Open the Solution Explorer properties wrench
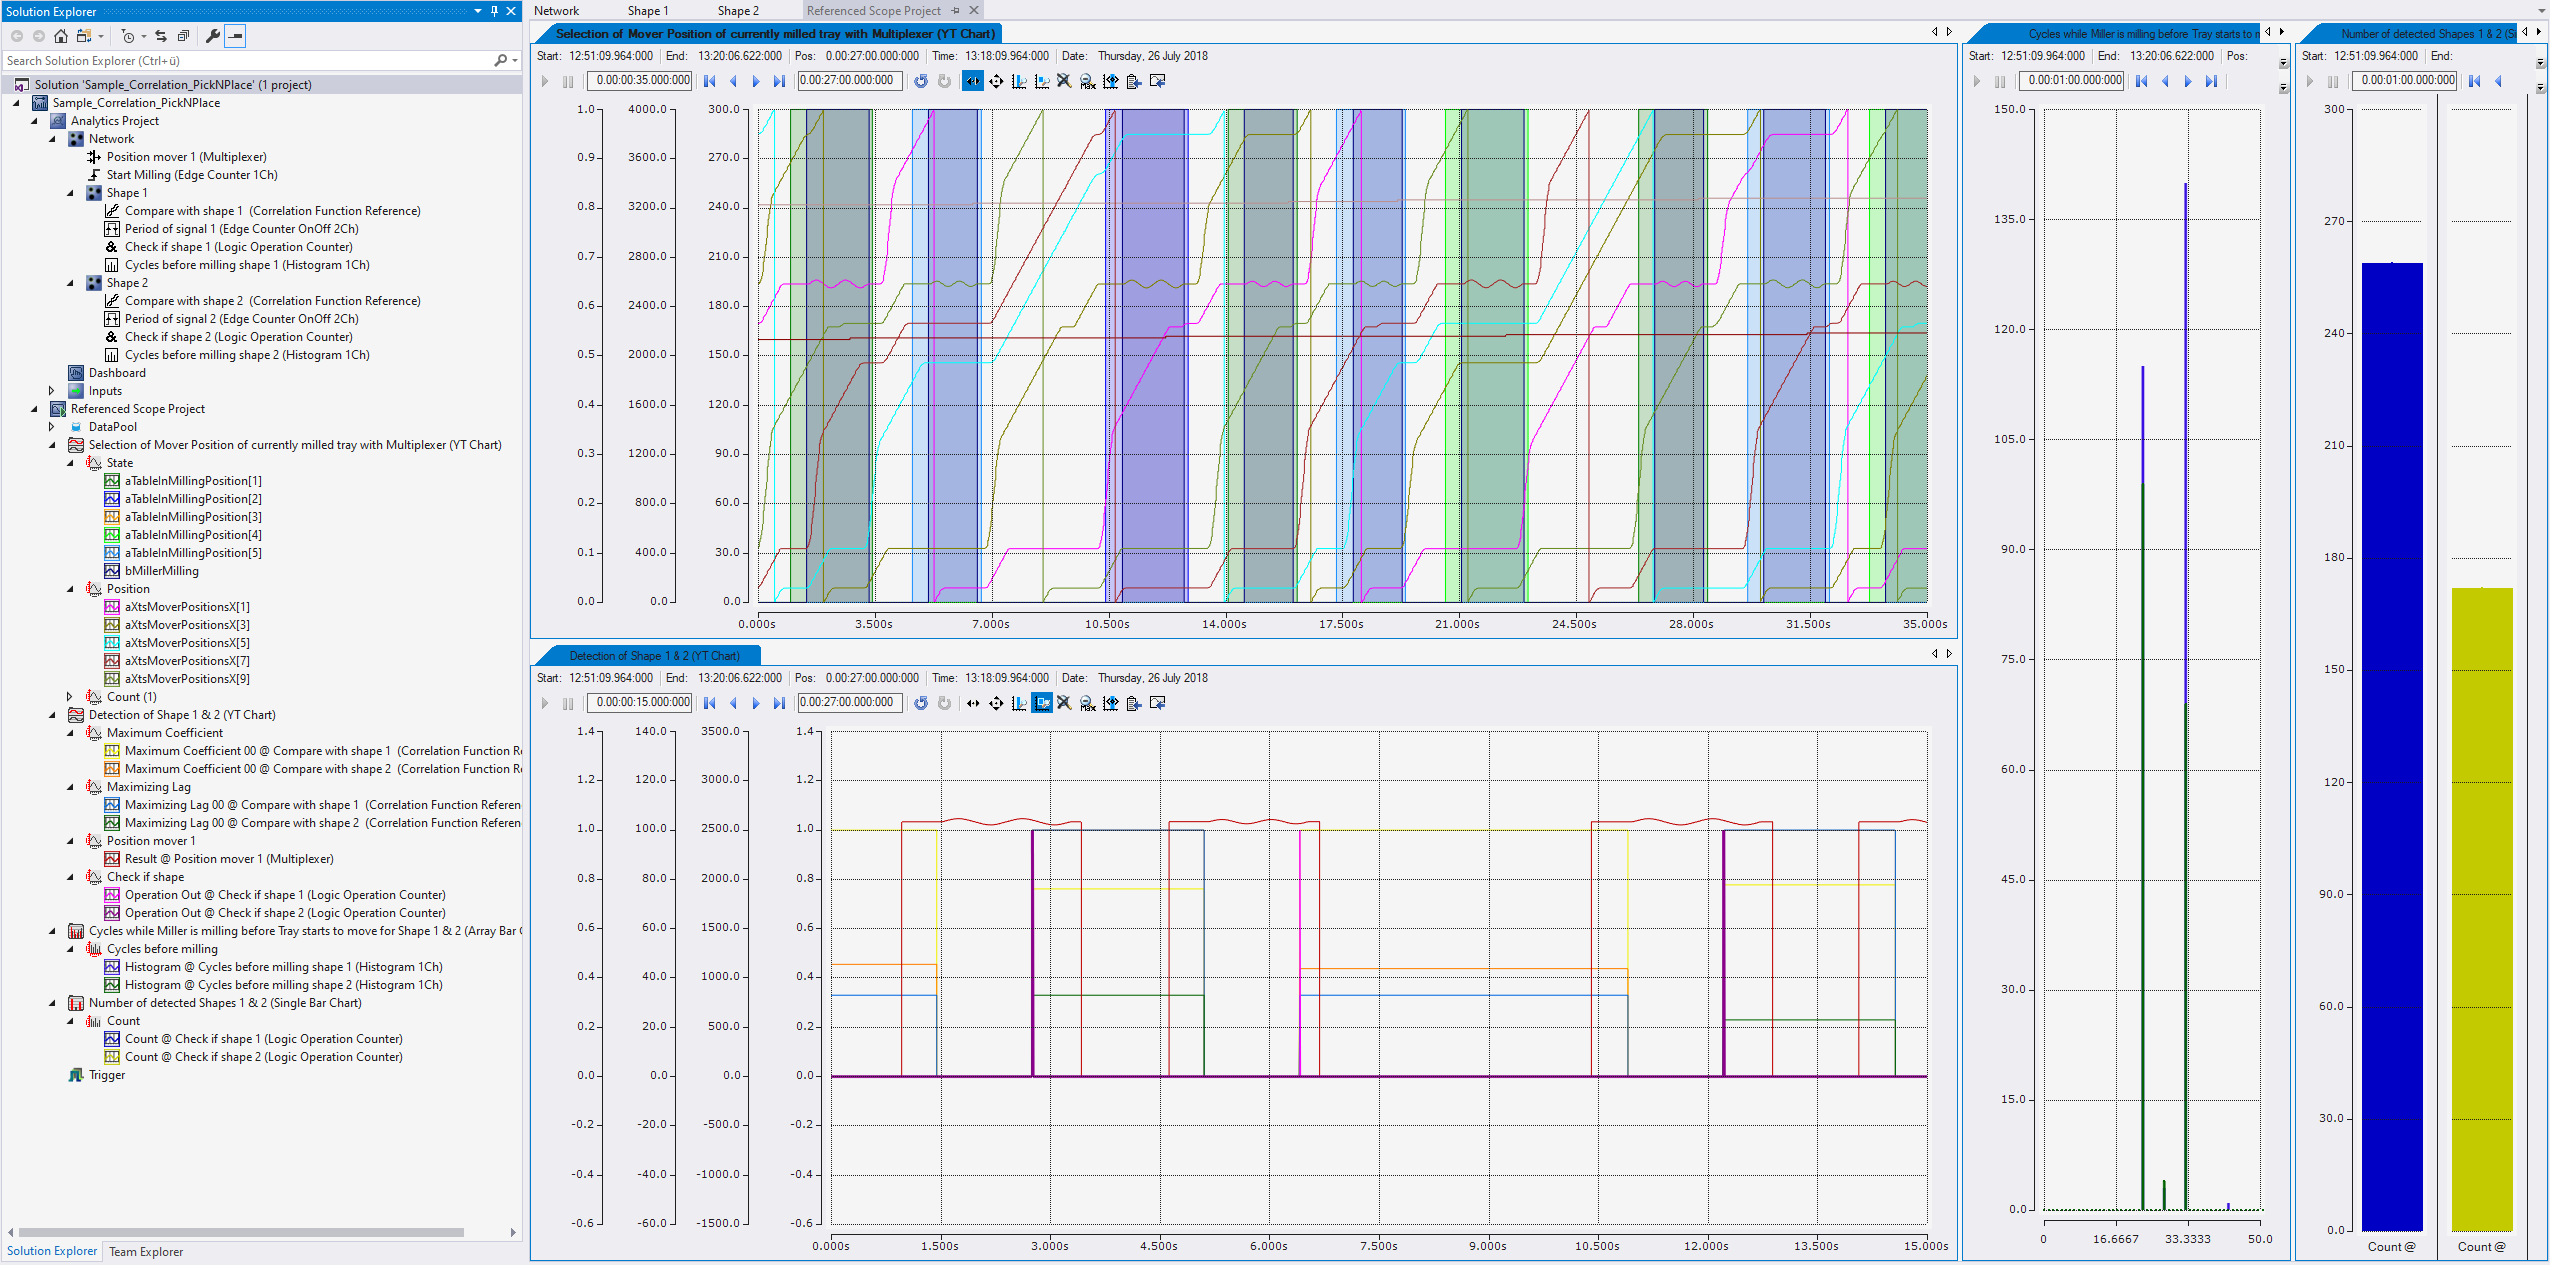 [212, 36]
